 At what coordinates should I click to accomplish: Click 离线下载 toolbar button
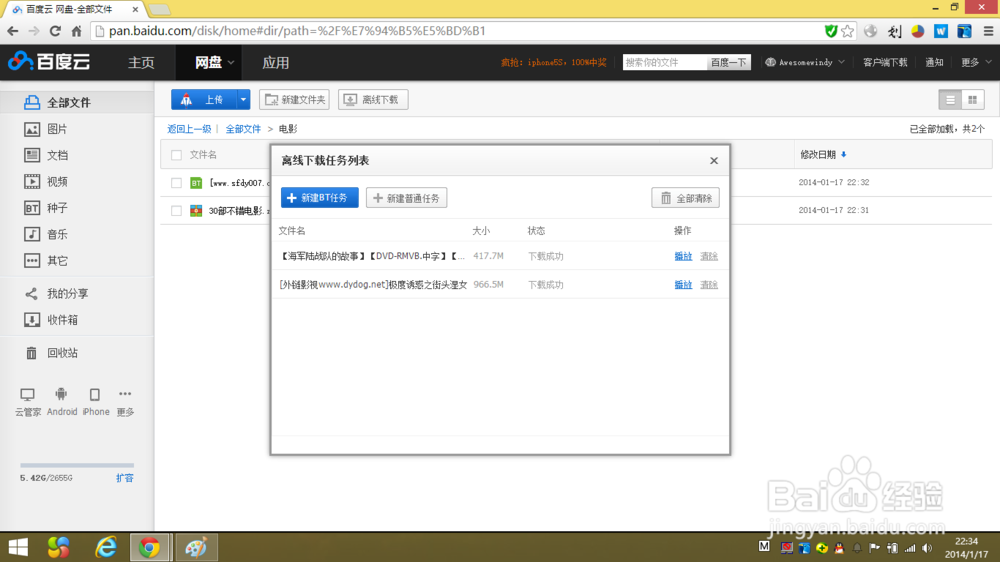373,100
